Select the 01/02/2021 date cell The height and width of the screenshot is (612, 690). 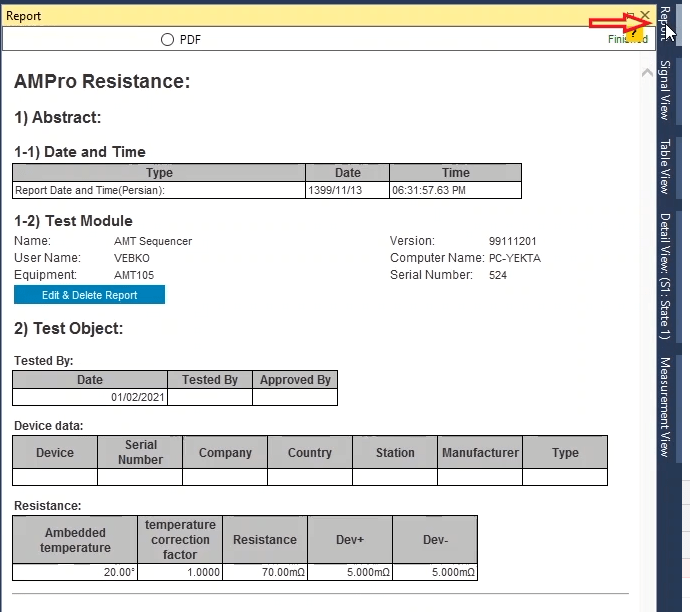[90, 397]
